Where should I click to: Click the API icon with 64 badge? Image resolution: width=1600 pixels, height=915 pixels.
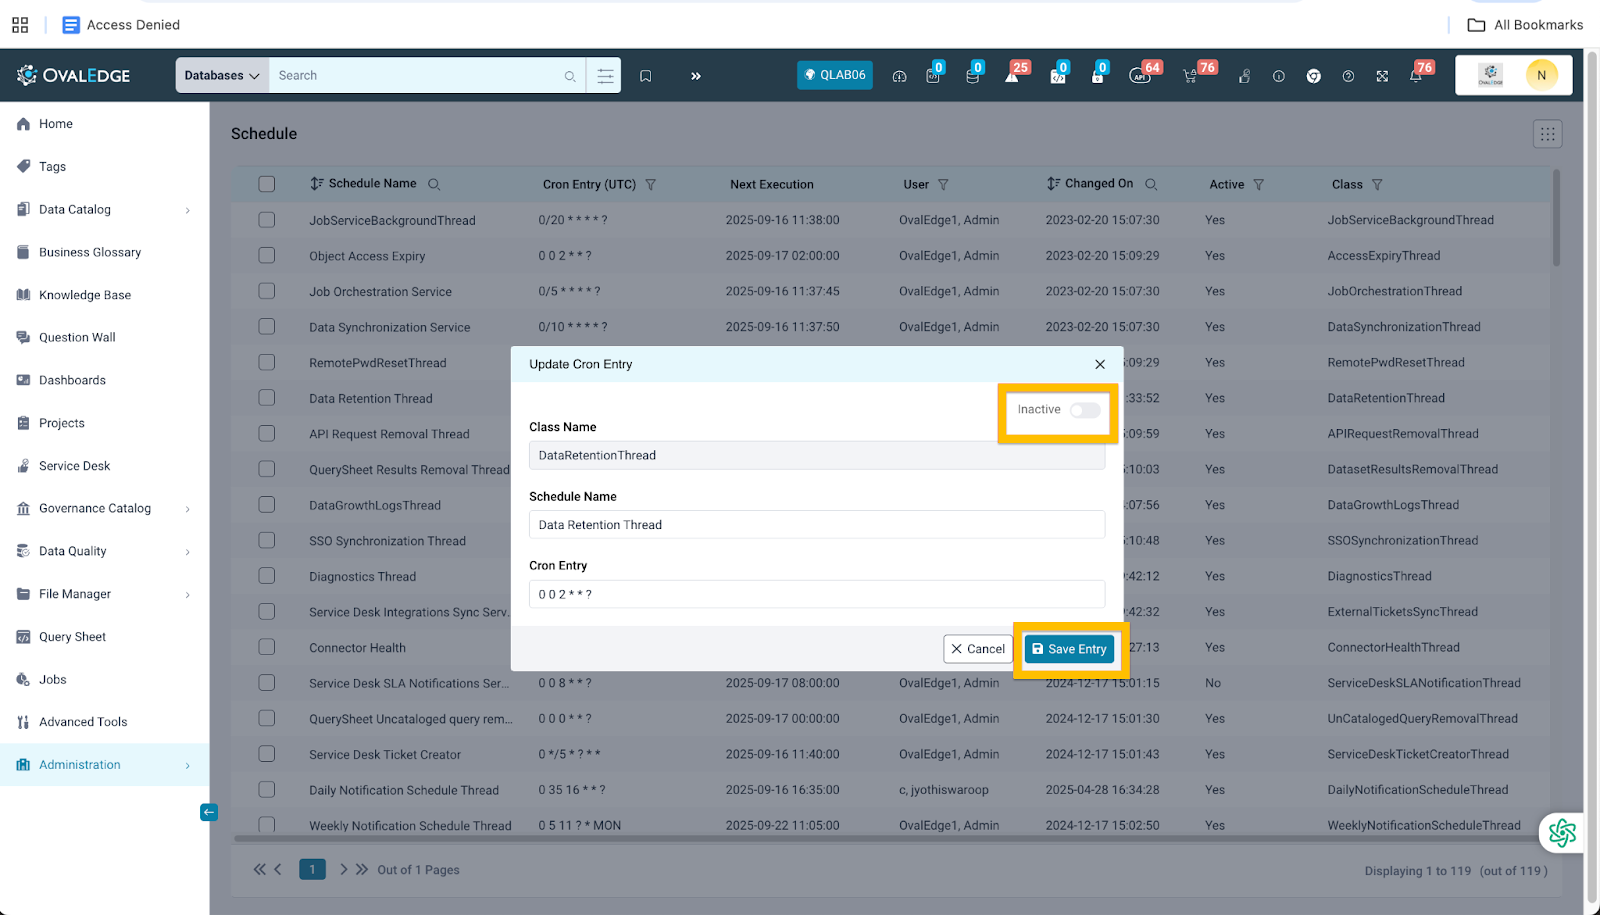1139,76
